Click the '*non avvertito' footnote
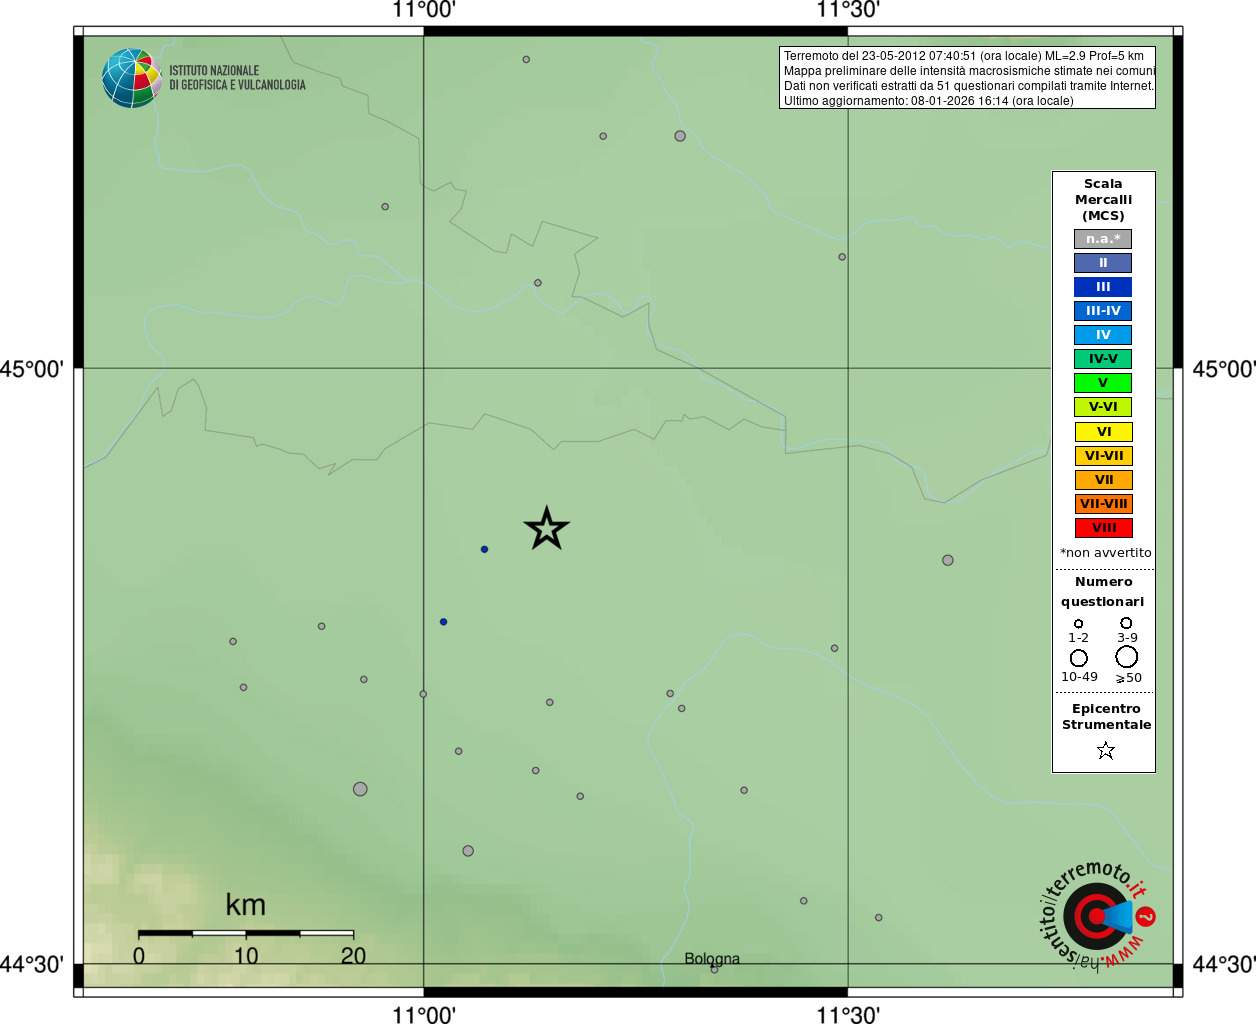Screen dimensions: 1256x1024 (x=1106, y=553)
